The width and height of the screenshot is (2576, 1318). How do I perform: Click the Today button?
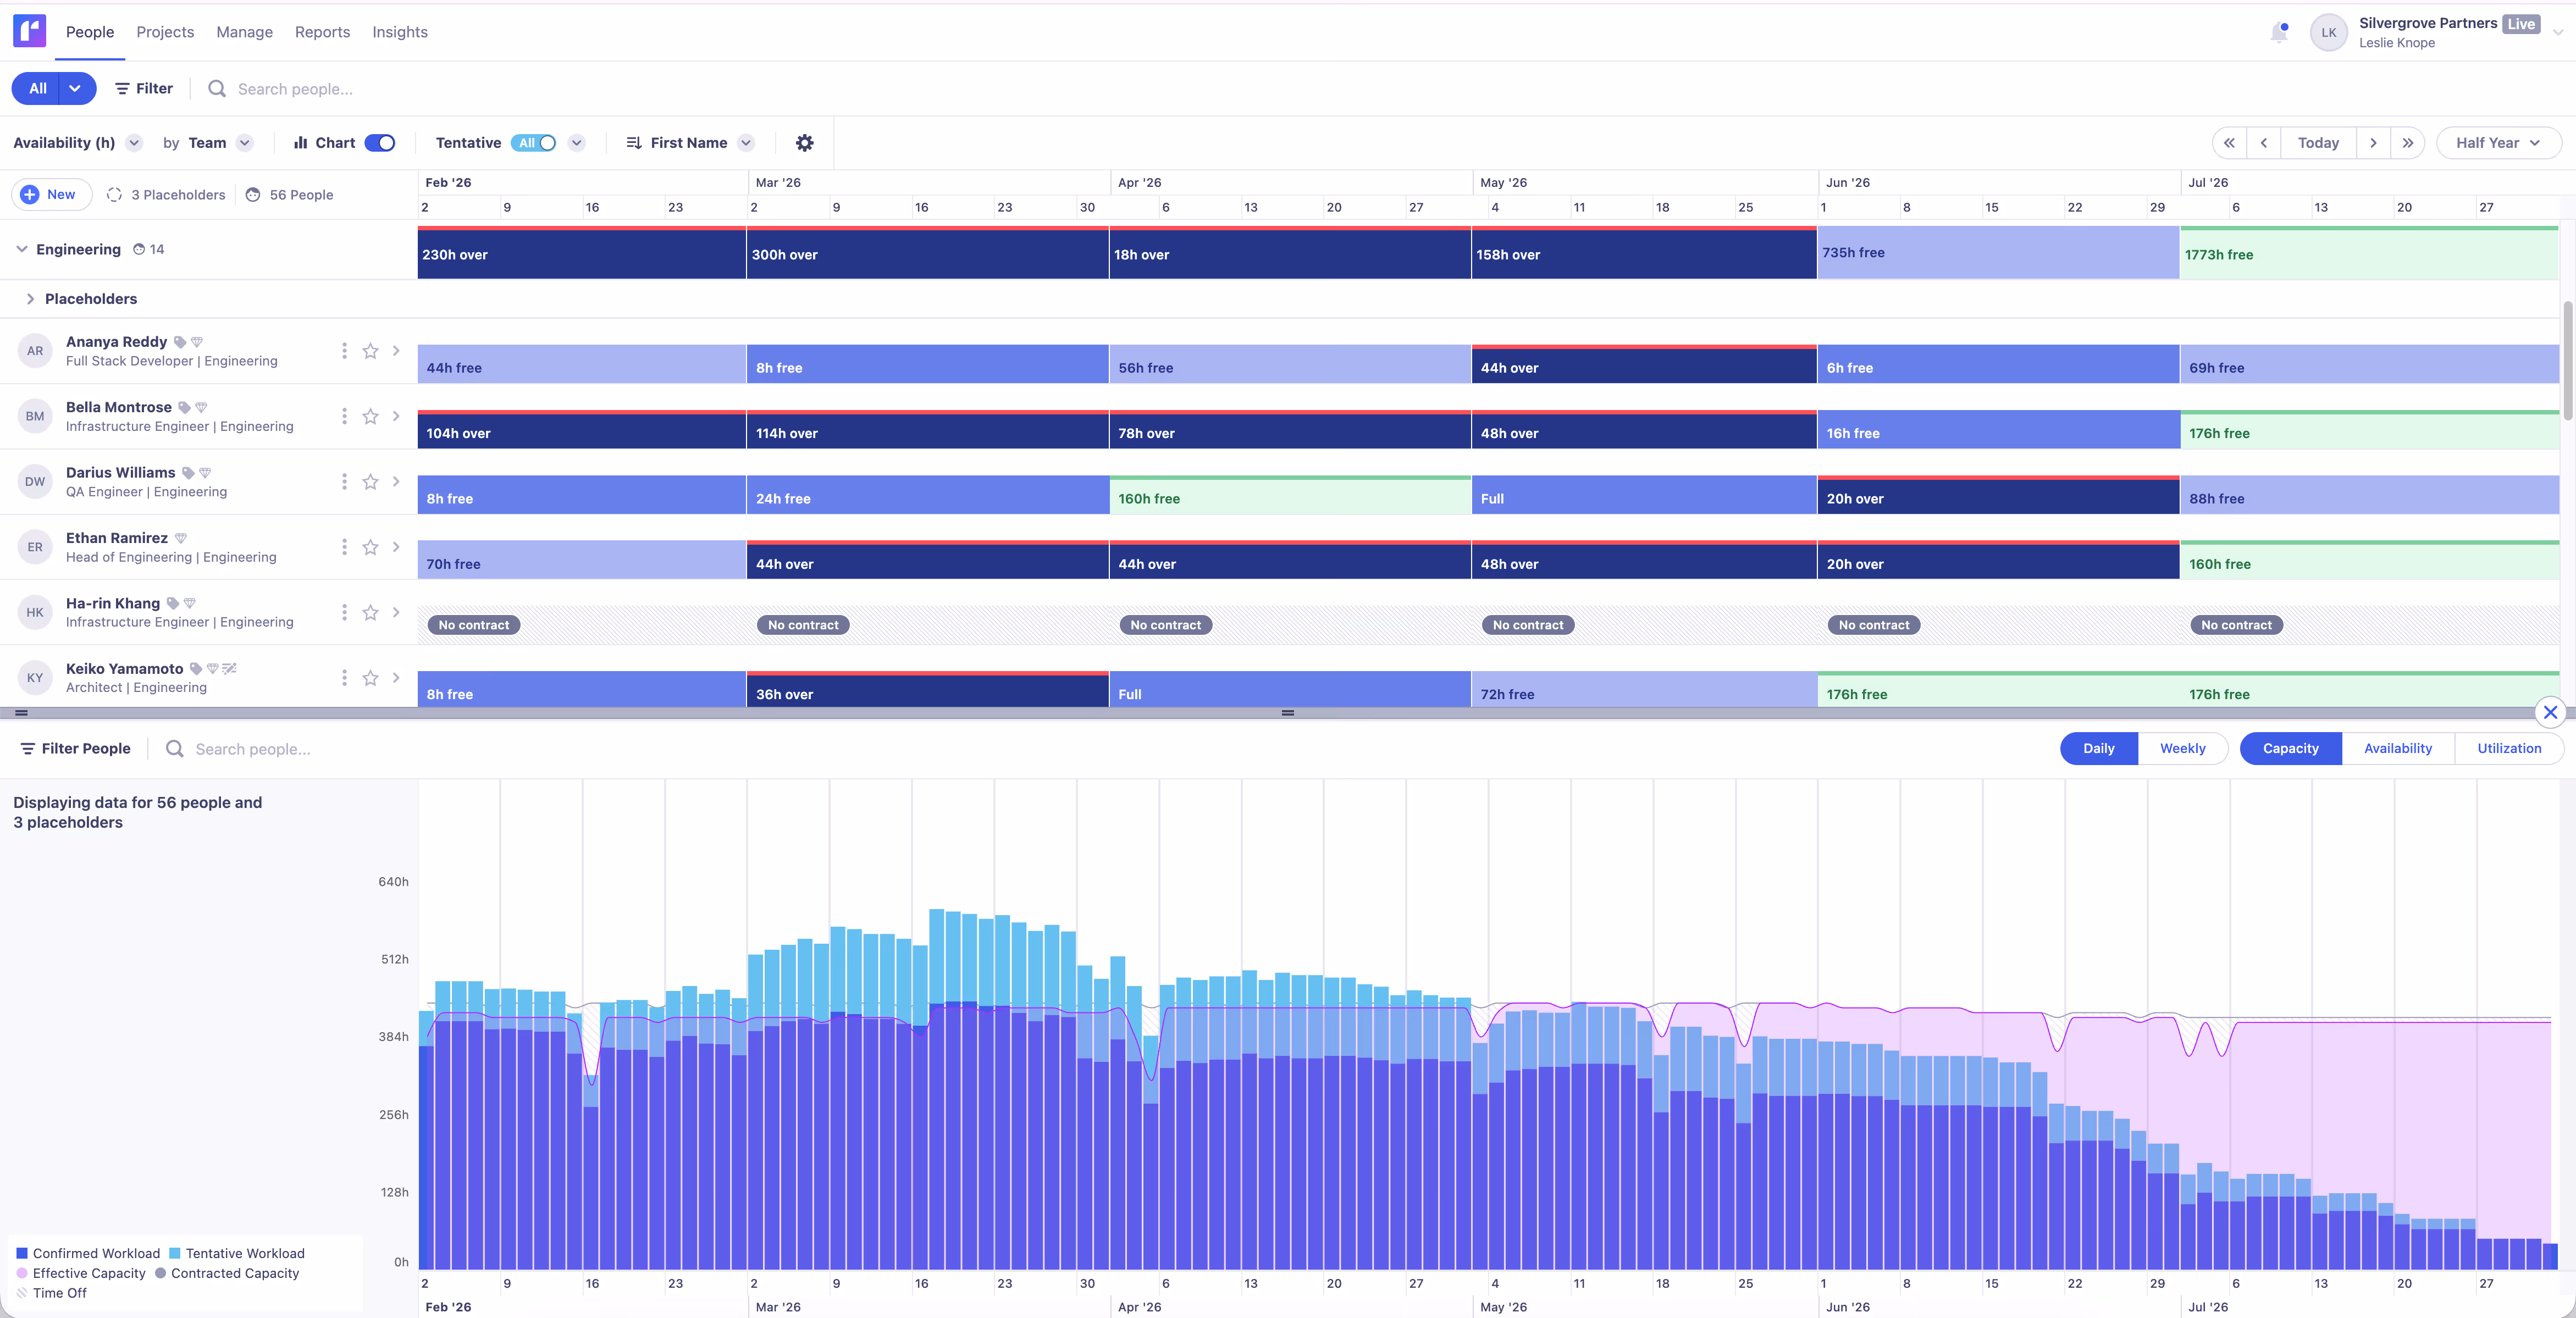pos(2317,143)
